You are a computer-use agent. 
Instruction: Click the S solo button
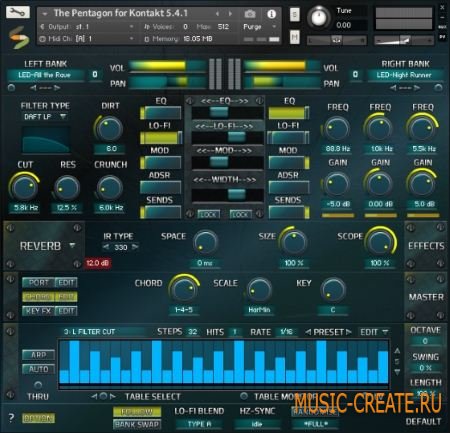[x=295, y=14]
